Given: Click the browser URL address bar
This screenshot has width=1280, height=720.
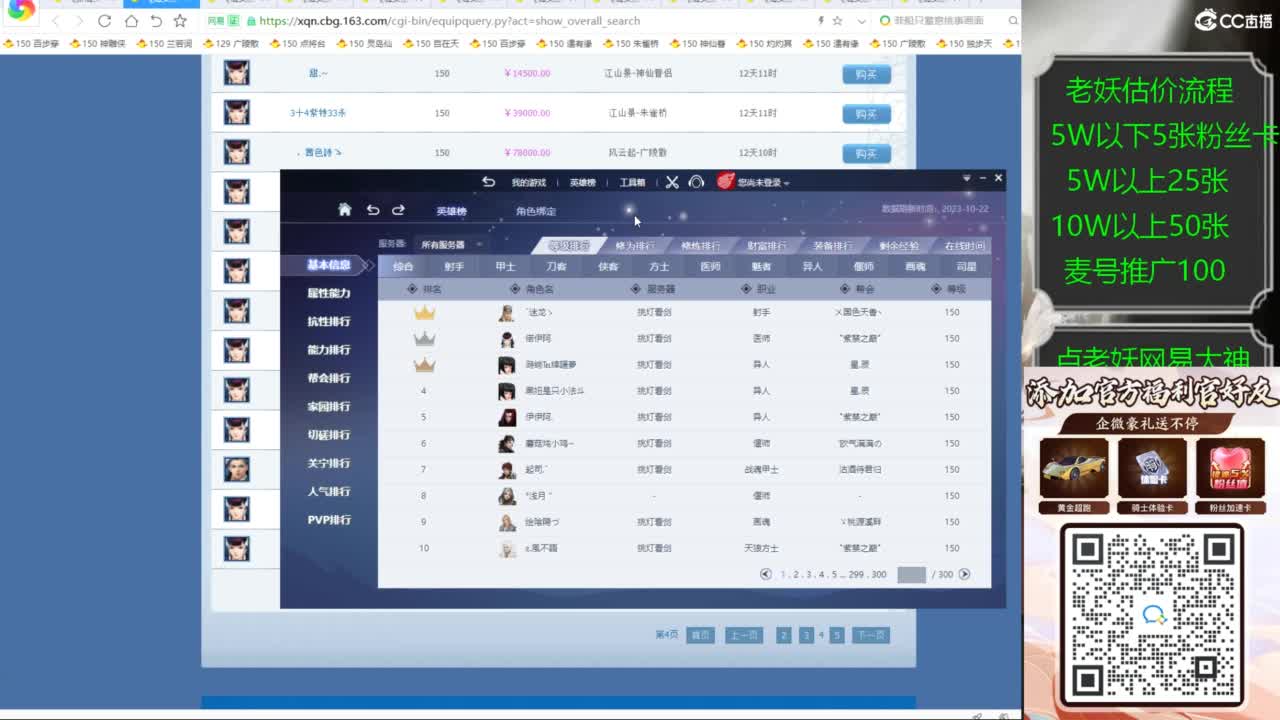Looking at the screenshot, I should pos(530,20).
